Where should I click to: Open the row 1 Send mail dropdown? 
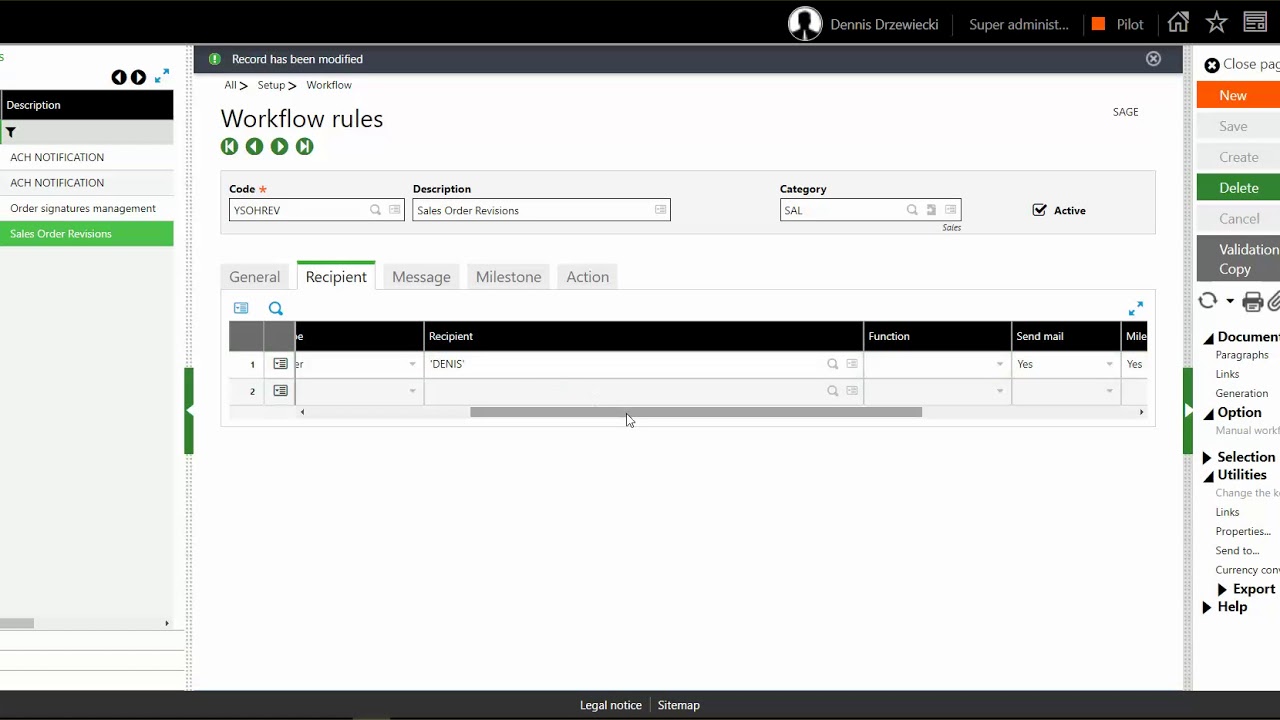pyautogui.click(x=1109, y=364)
